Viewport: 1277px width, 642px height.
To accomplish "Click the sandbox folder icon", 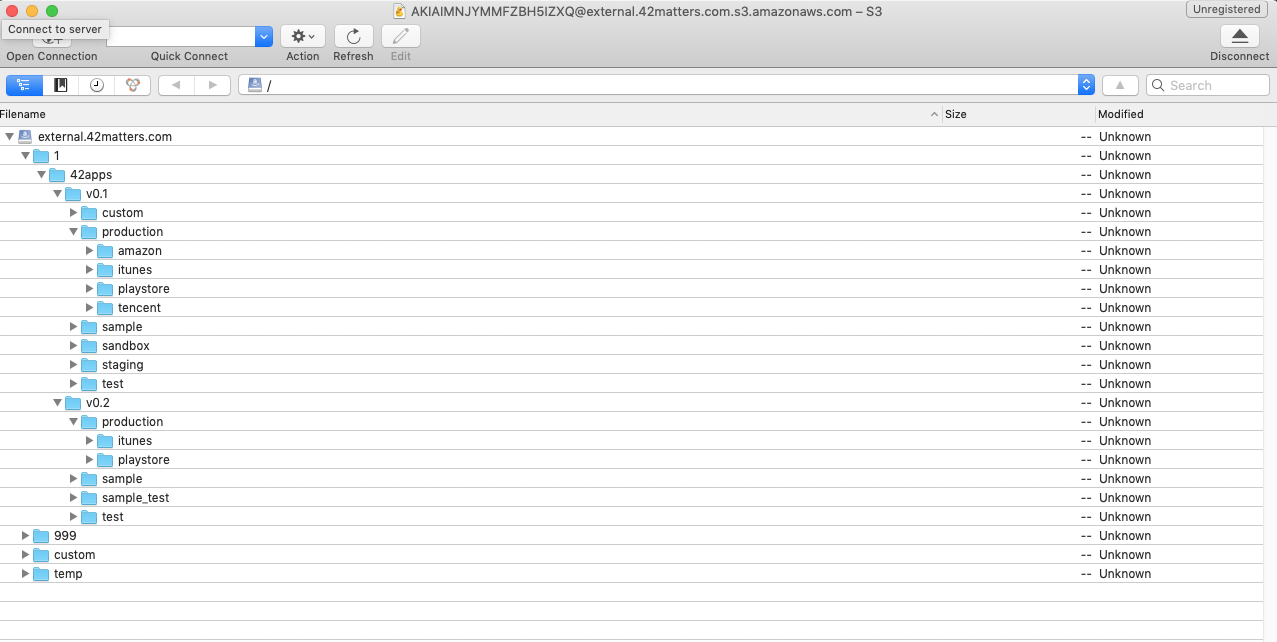I will pyautogui.click(x=89, y=346).
